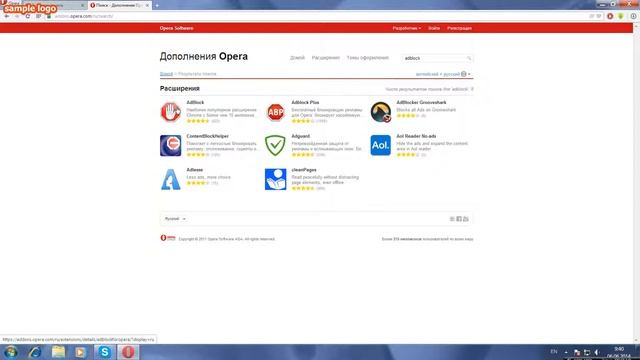
Task: Click the search magnifier icon
Action: pyautogui.click(x=469, y=58)
